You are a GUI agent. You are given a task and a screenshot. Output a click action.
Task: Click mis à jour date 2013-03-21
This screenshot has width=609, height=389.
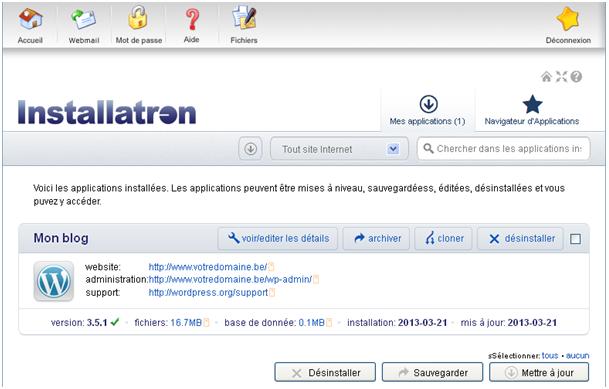(x=532, y=323)
